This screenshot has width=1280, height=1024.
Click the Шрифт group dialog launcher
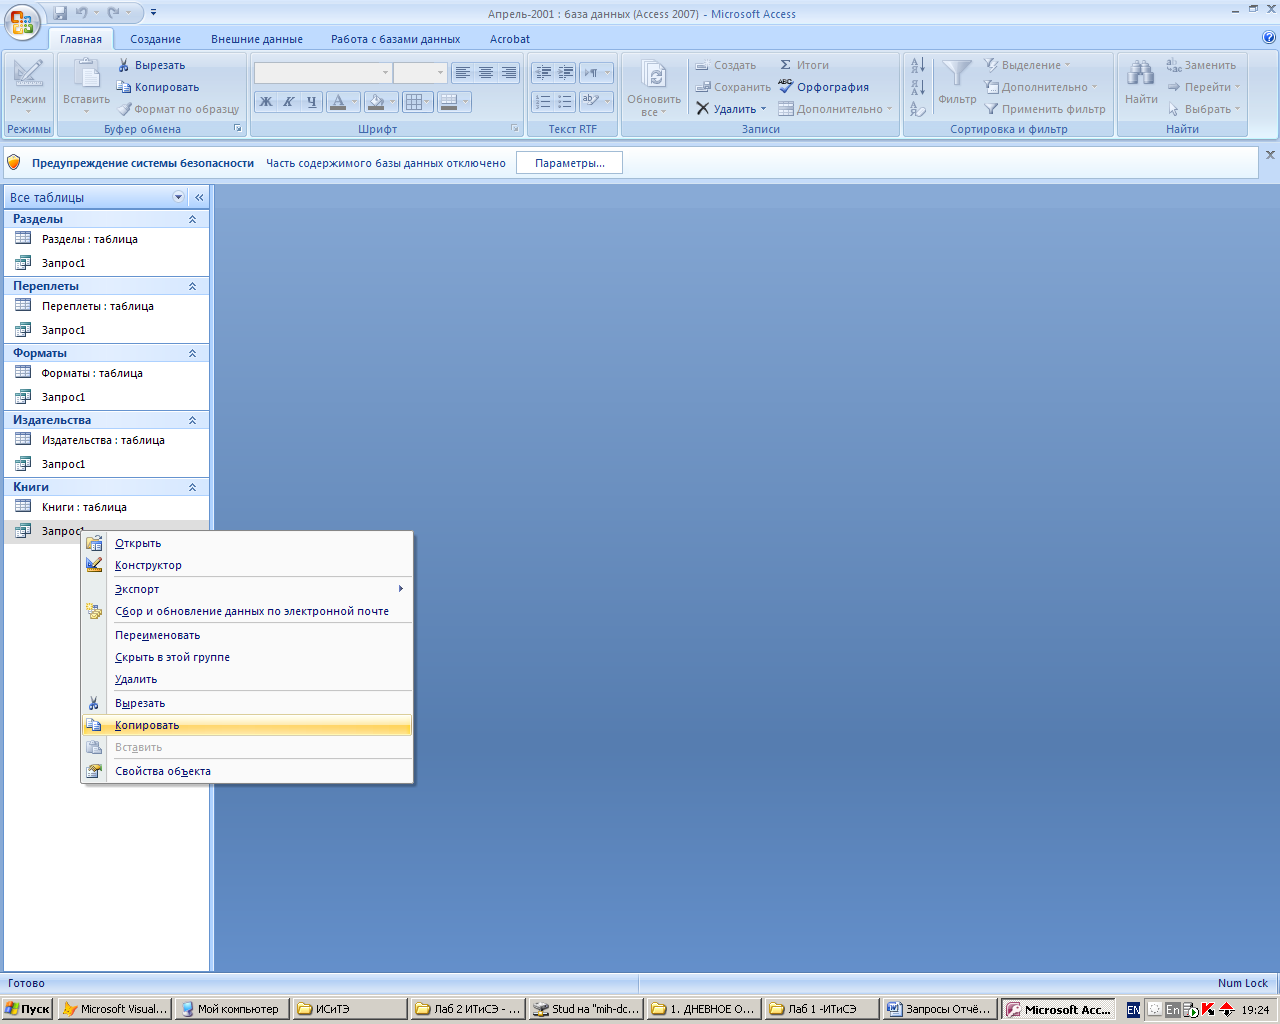[x=515, y=129]
